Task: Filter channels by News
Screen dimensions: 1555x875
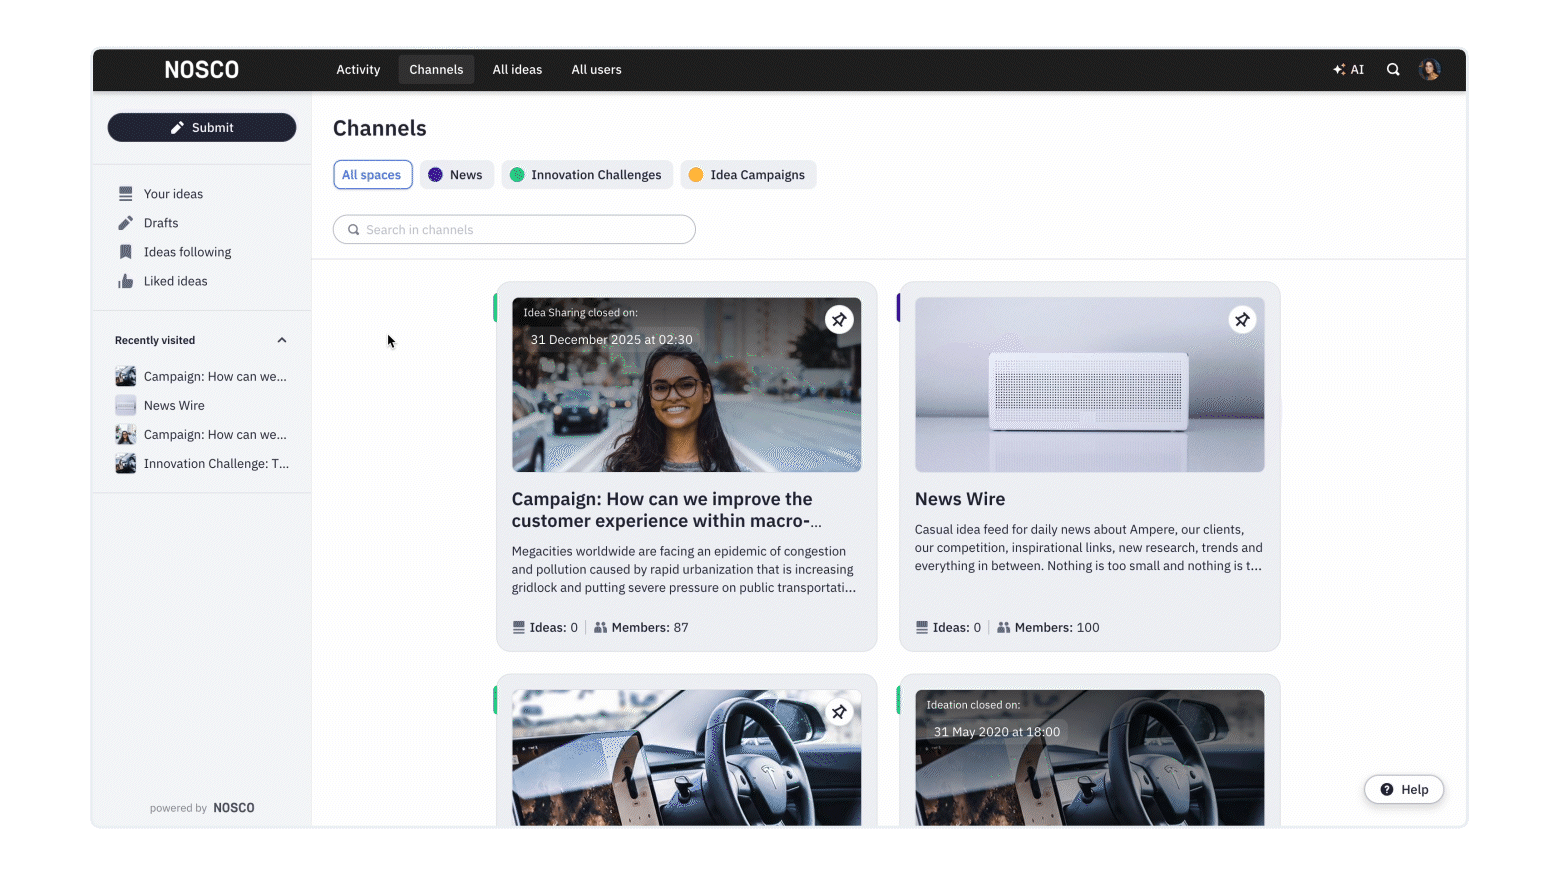Action: (456, 175)
